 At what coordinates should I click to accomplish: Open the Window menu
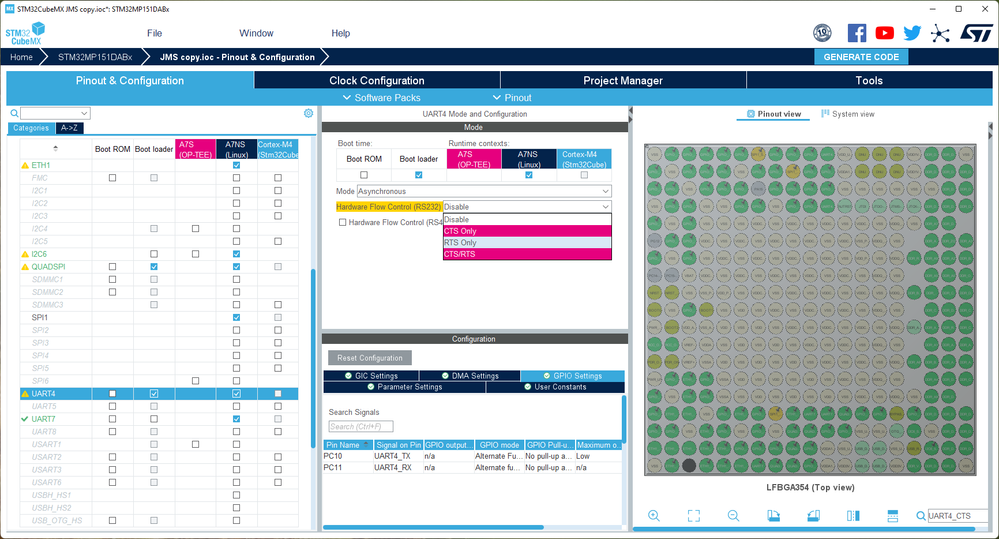coord(256,33)
